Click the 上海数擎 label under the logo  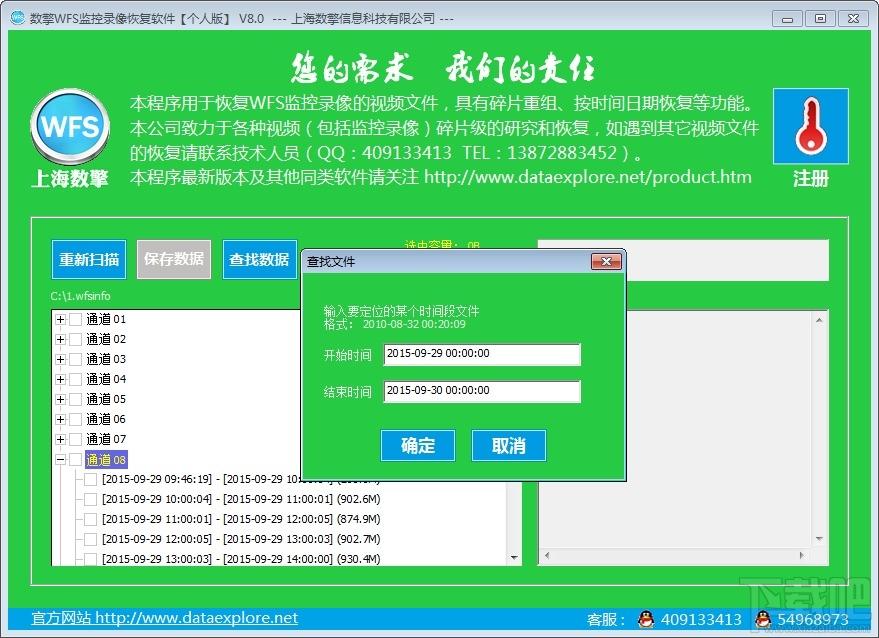[70, 179]
